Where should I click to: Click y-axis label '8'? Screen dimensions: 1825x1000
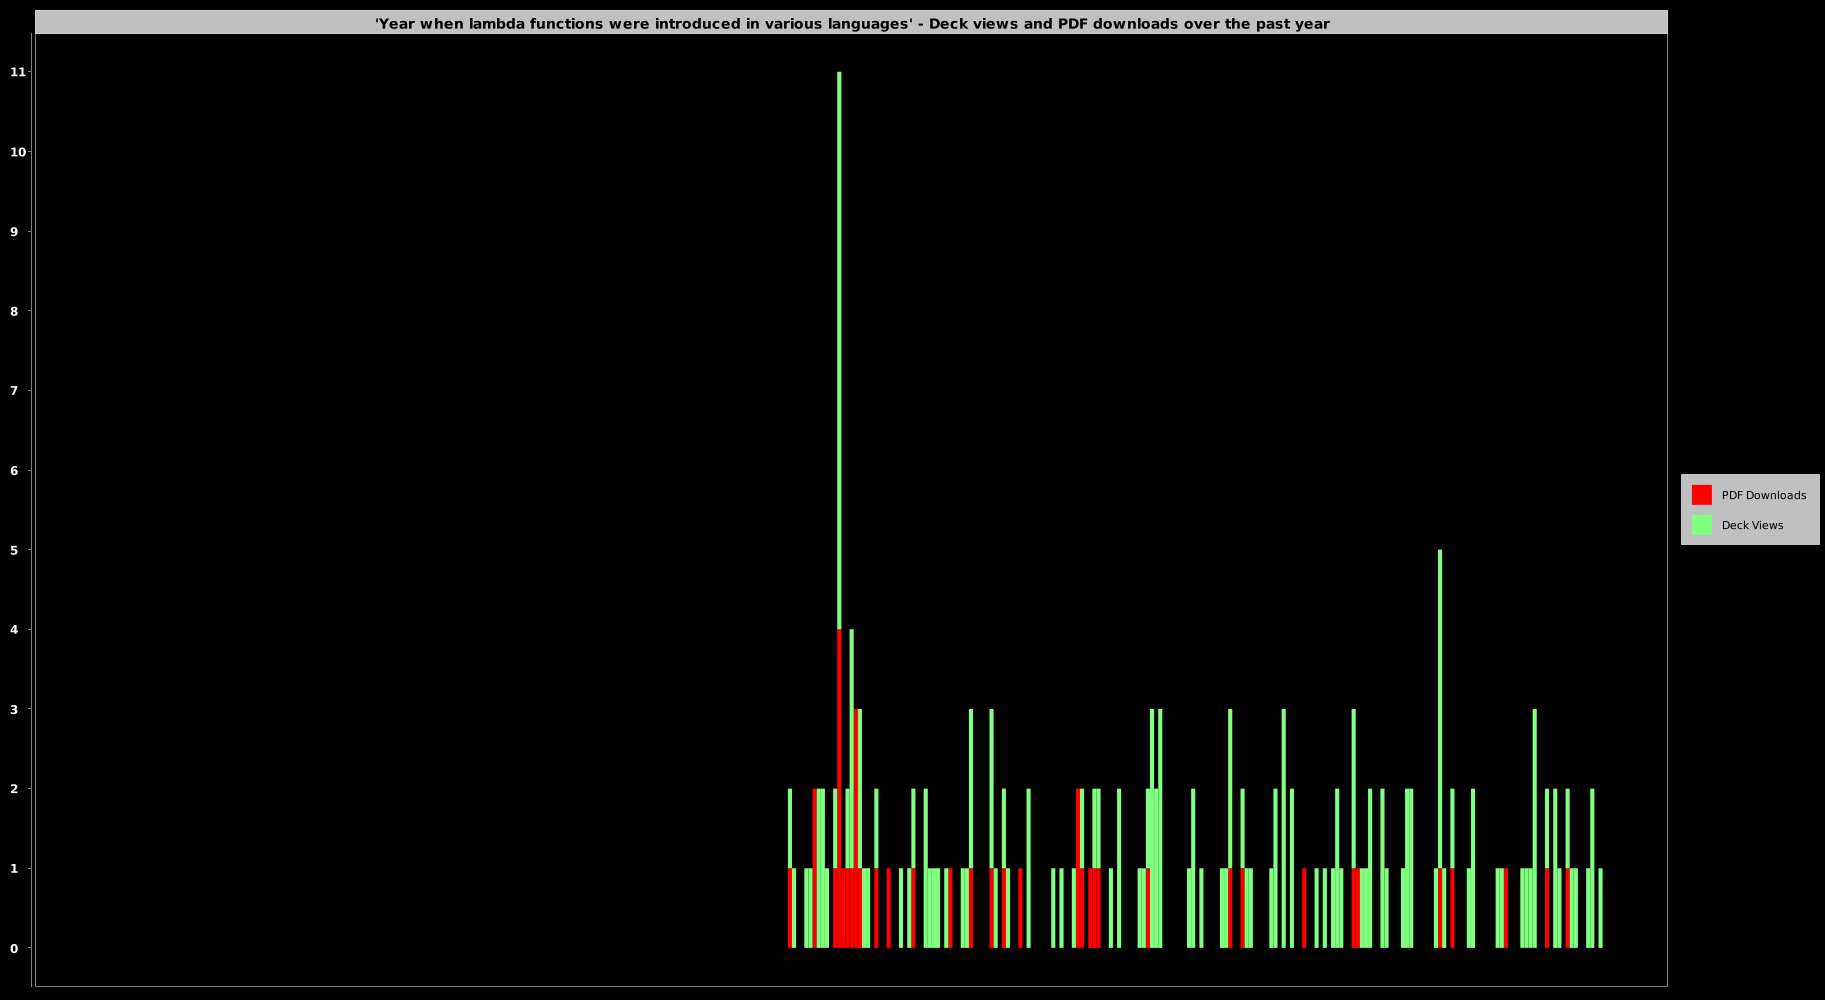14,311
